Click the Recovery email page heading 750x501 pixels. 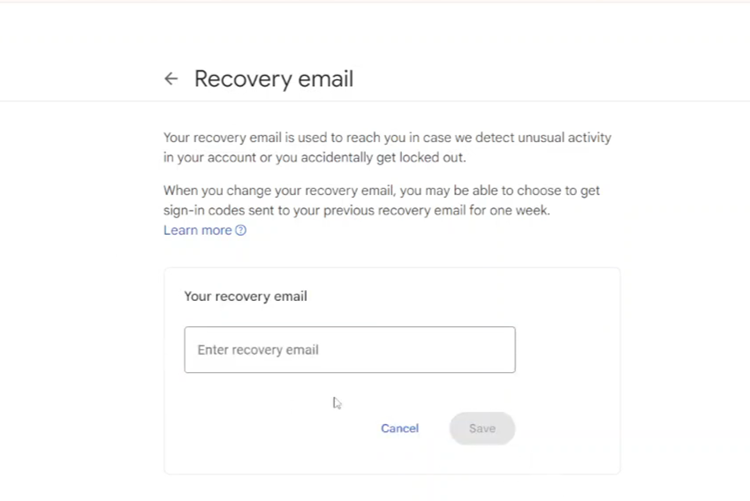pos(274,79)
